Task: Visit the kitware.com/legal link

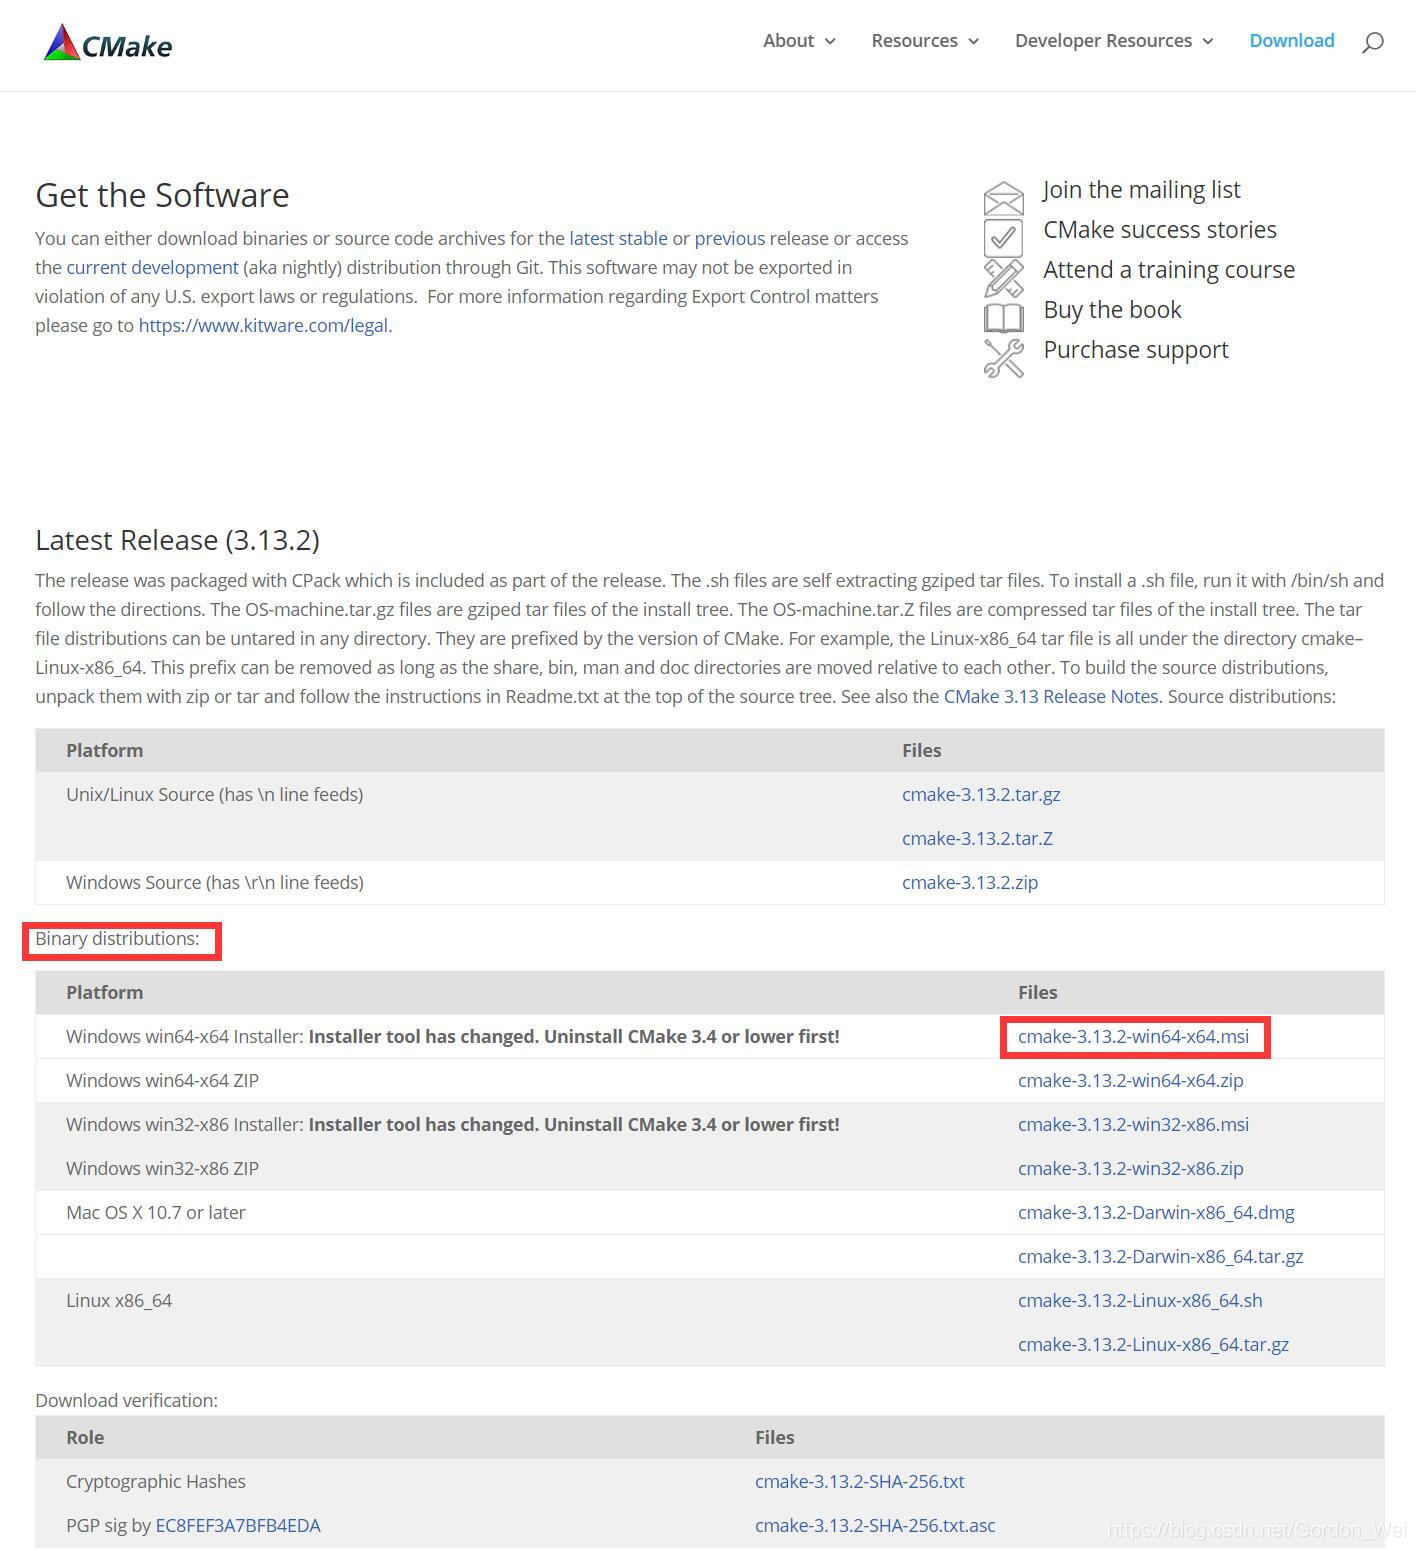Action: pos(263,326)
